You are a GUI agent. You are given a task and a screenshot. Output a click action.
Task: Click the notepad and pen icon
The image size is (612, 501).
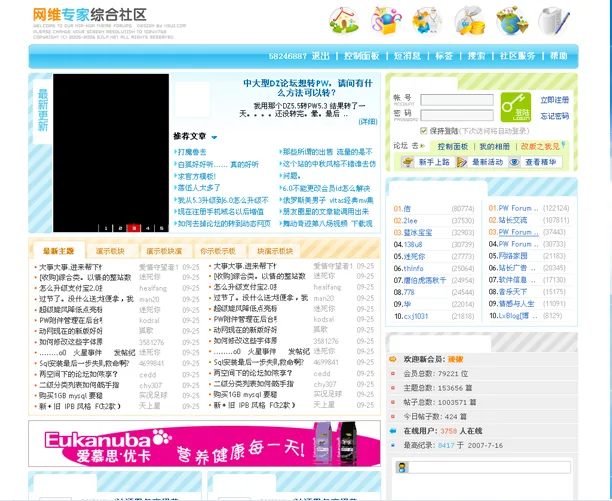click(x=551, y=19)
